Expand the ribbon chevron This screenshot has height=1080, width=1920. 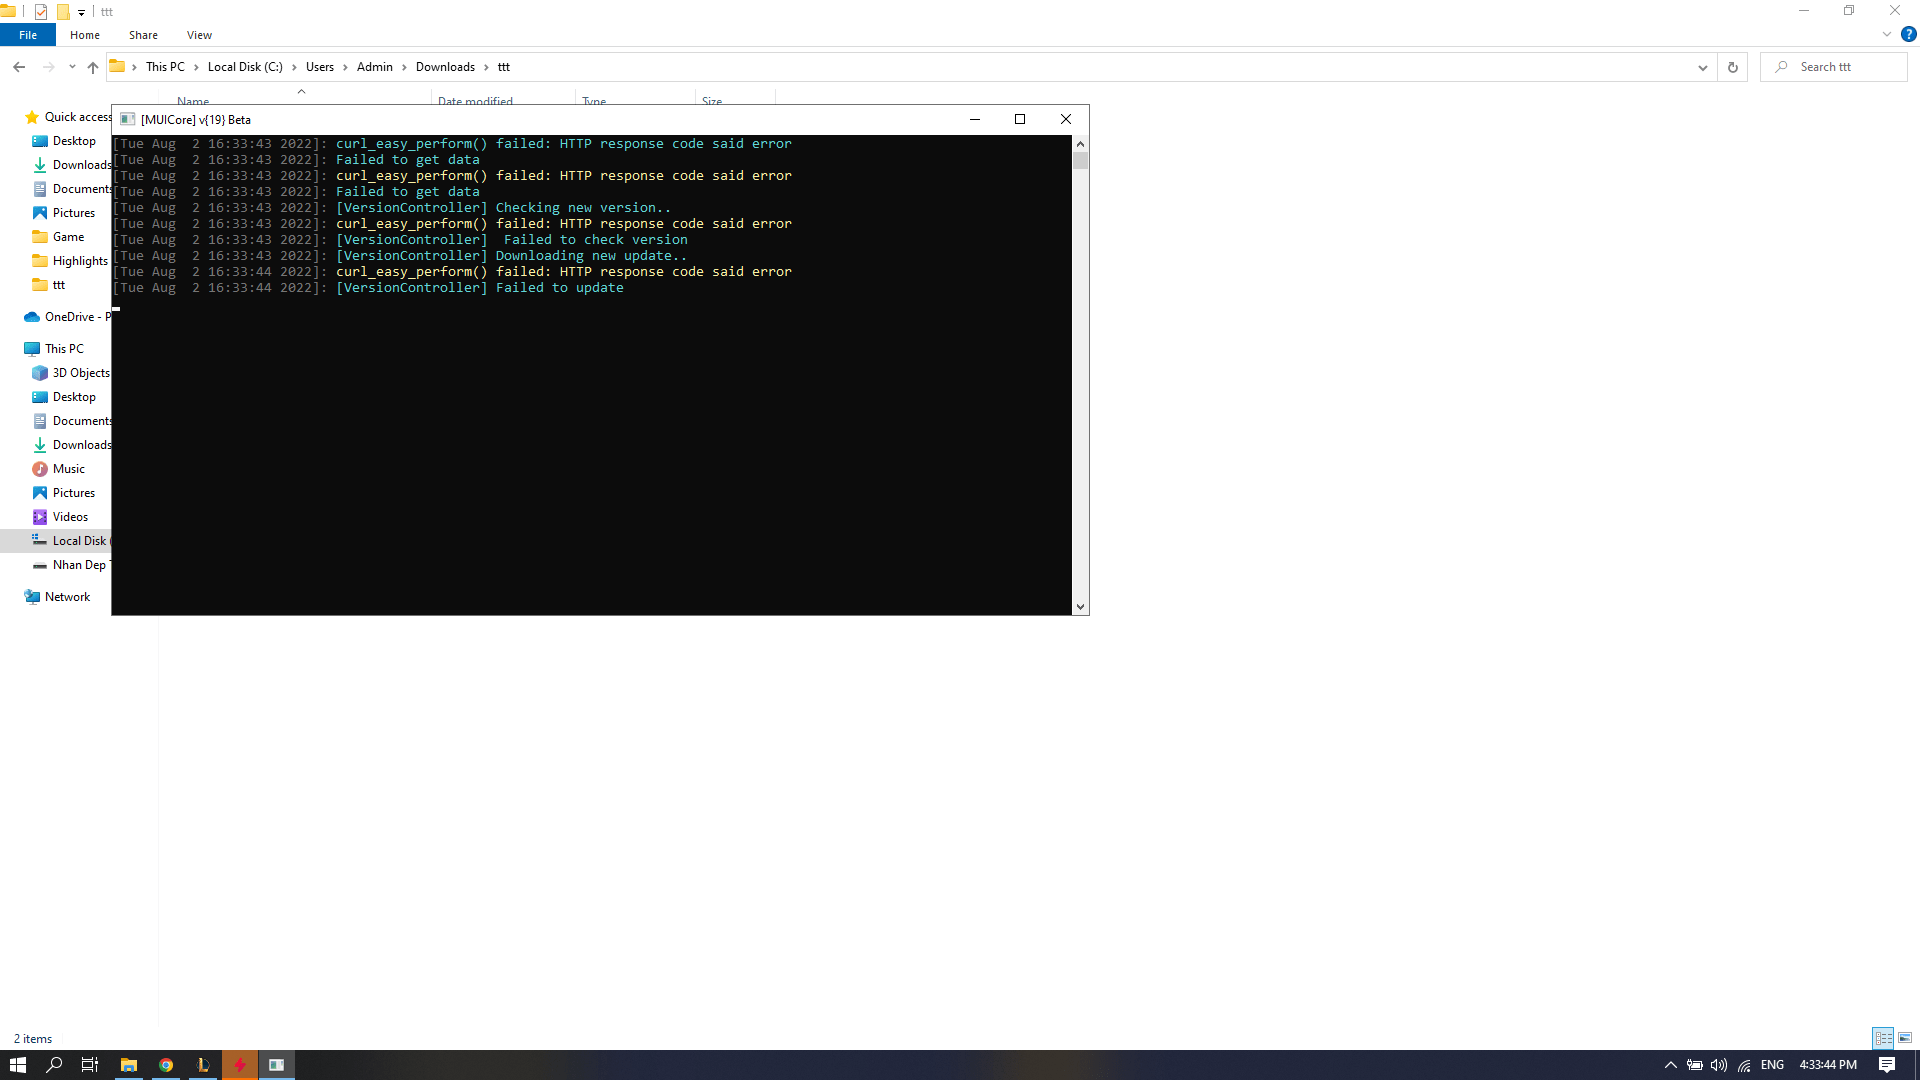pyautogui.click(x=1887, y=34)
